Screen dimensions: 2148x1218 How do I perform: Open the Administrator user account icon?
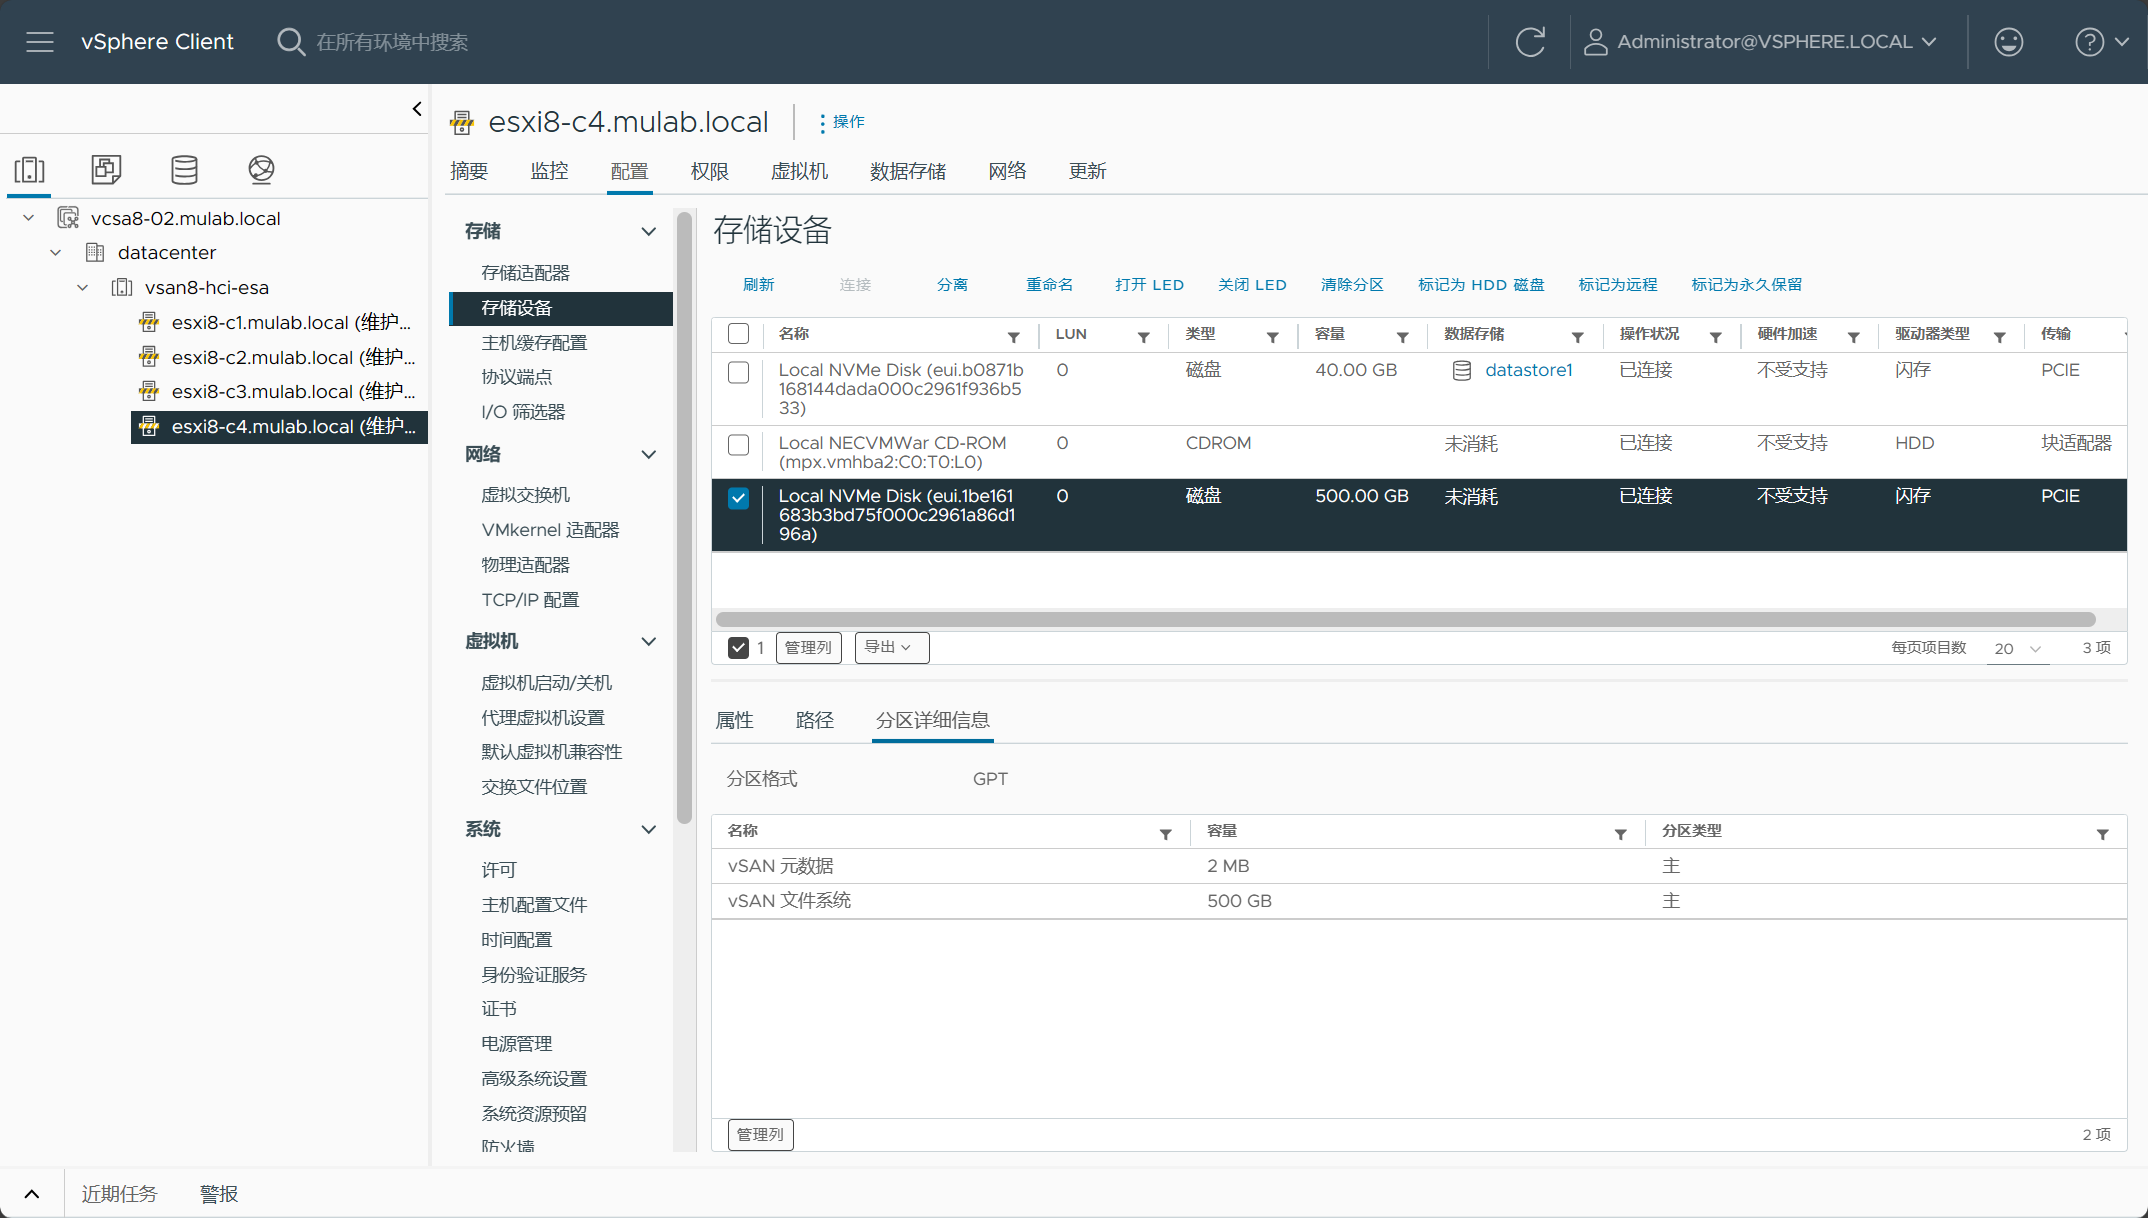coord(1596,42)
